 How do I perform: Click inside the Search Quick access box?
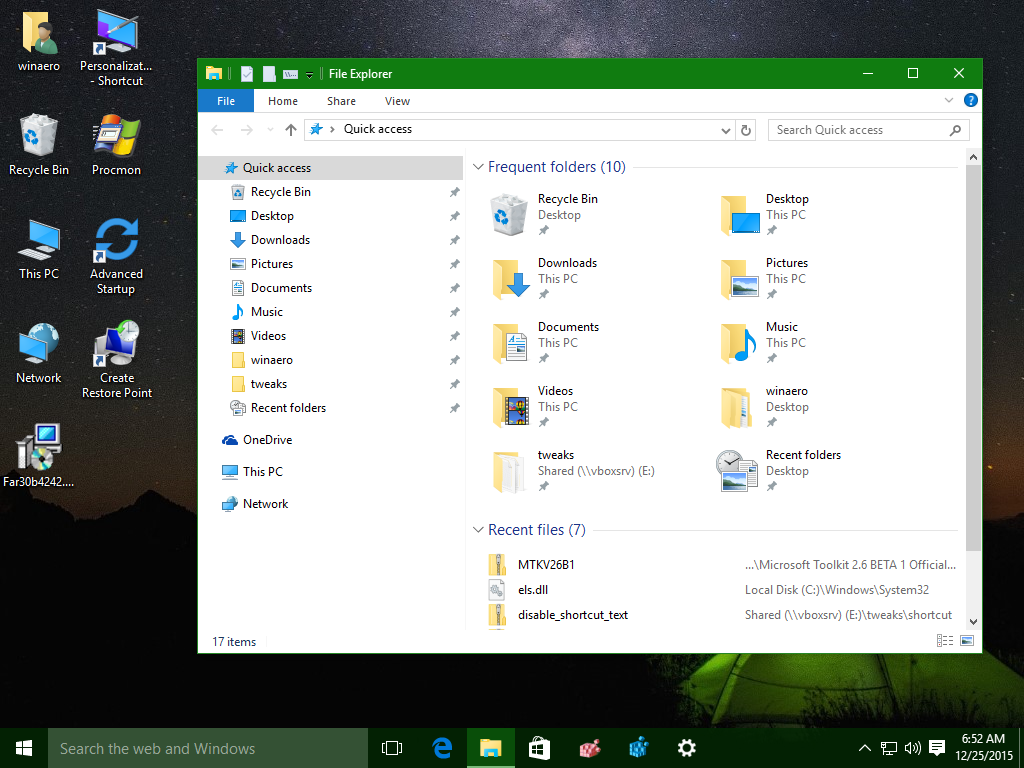(850, 130)
